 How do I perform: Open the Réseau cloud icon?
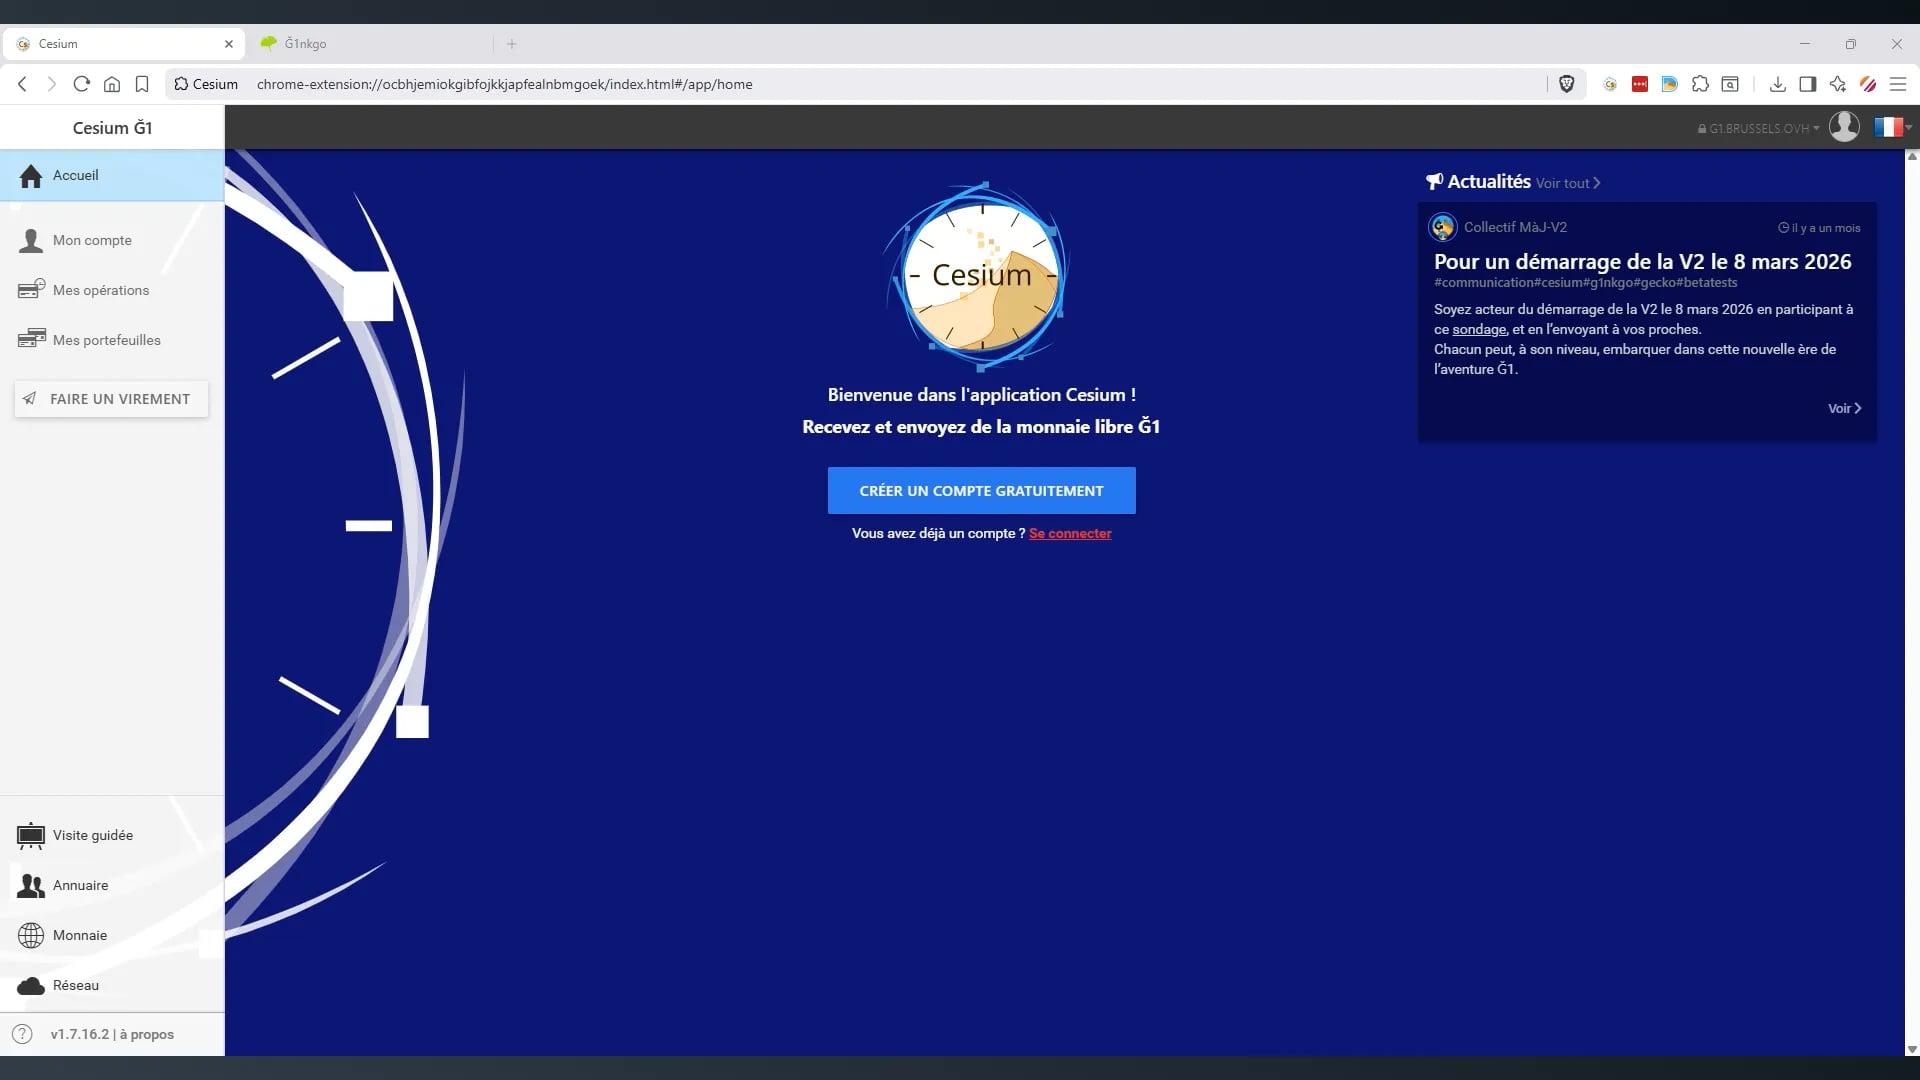click(x=31, y=985)
